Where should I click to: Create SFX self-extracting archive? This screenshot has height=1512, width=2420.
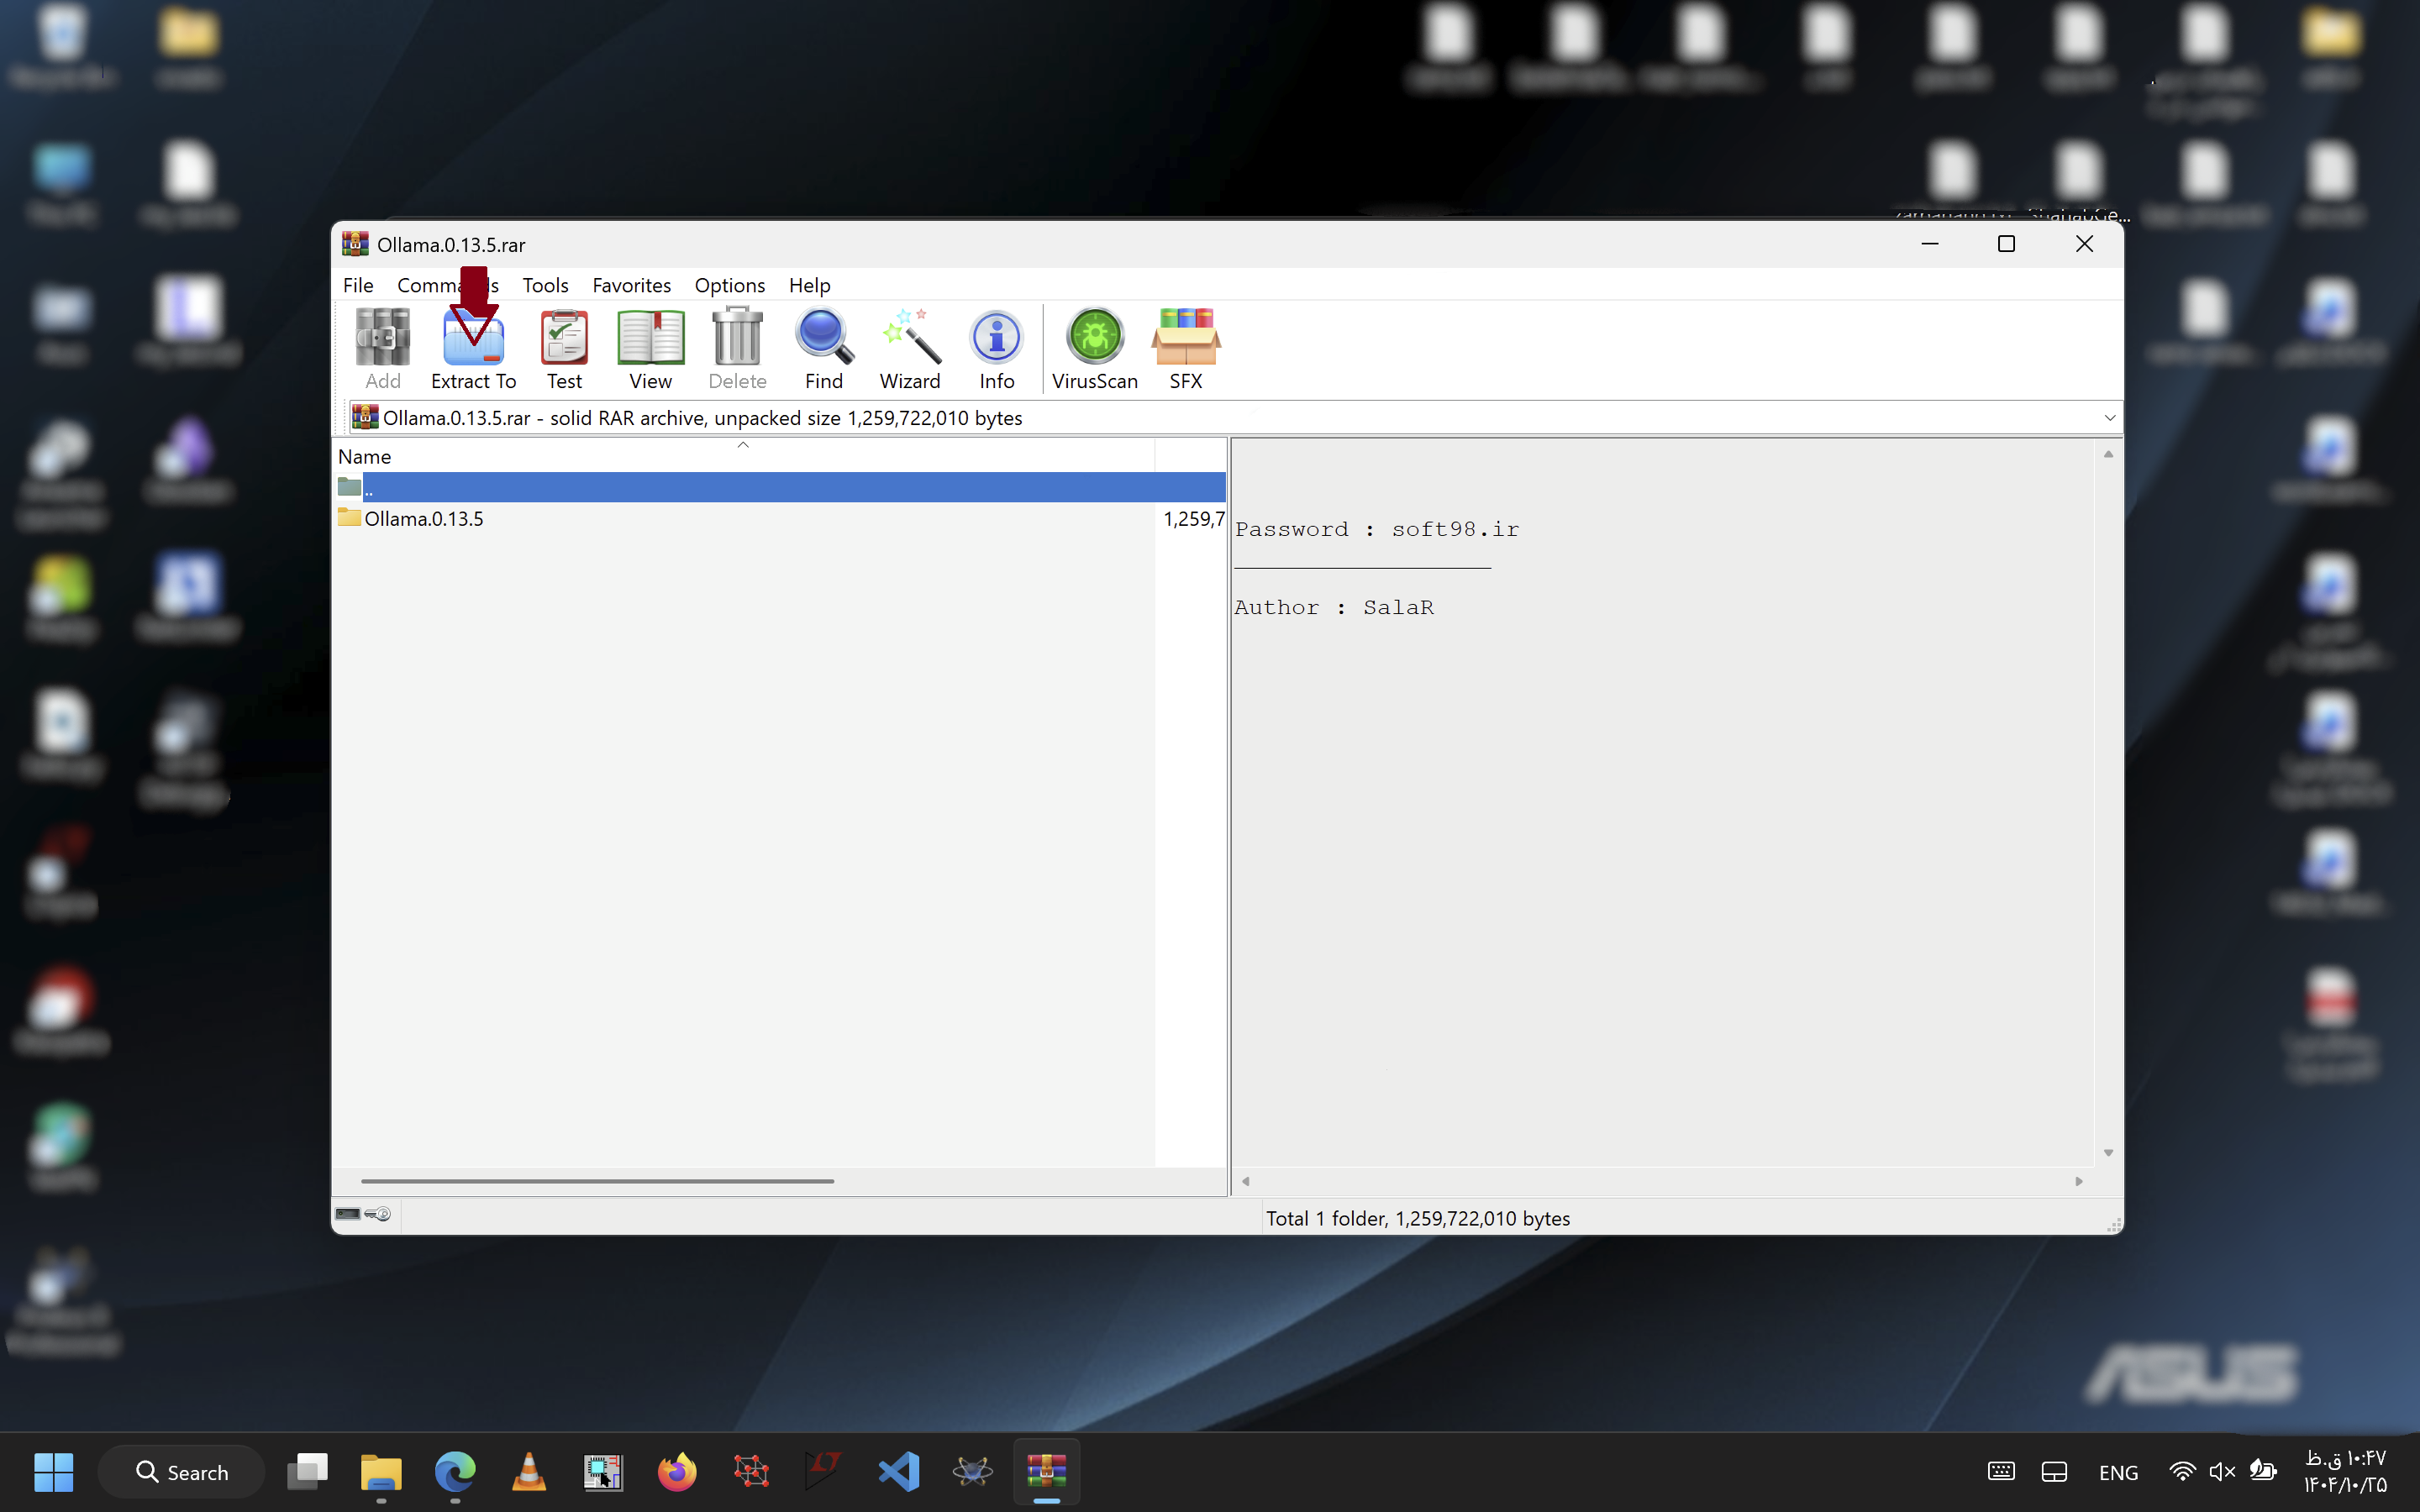point(1185,347)
